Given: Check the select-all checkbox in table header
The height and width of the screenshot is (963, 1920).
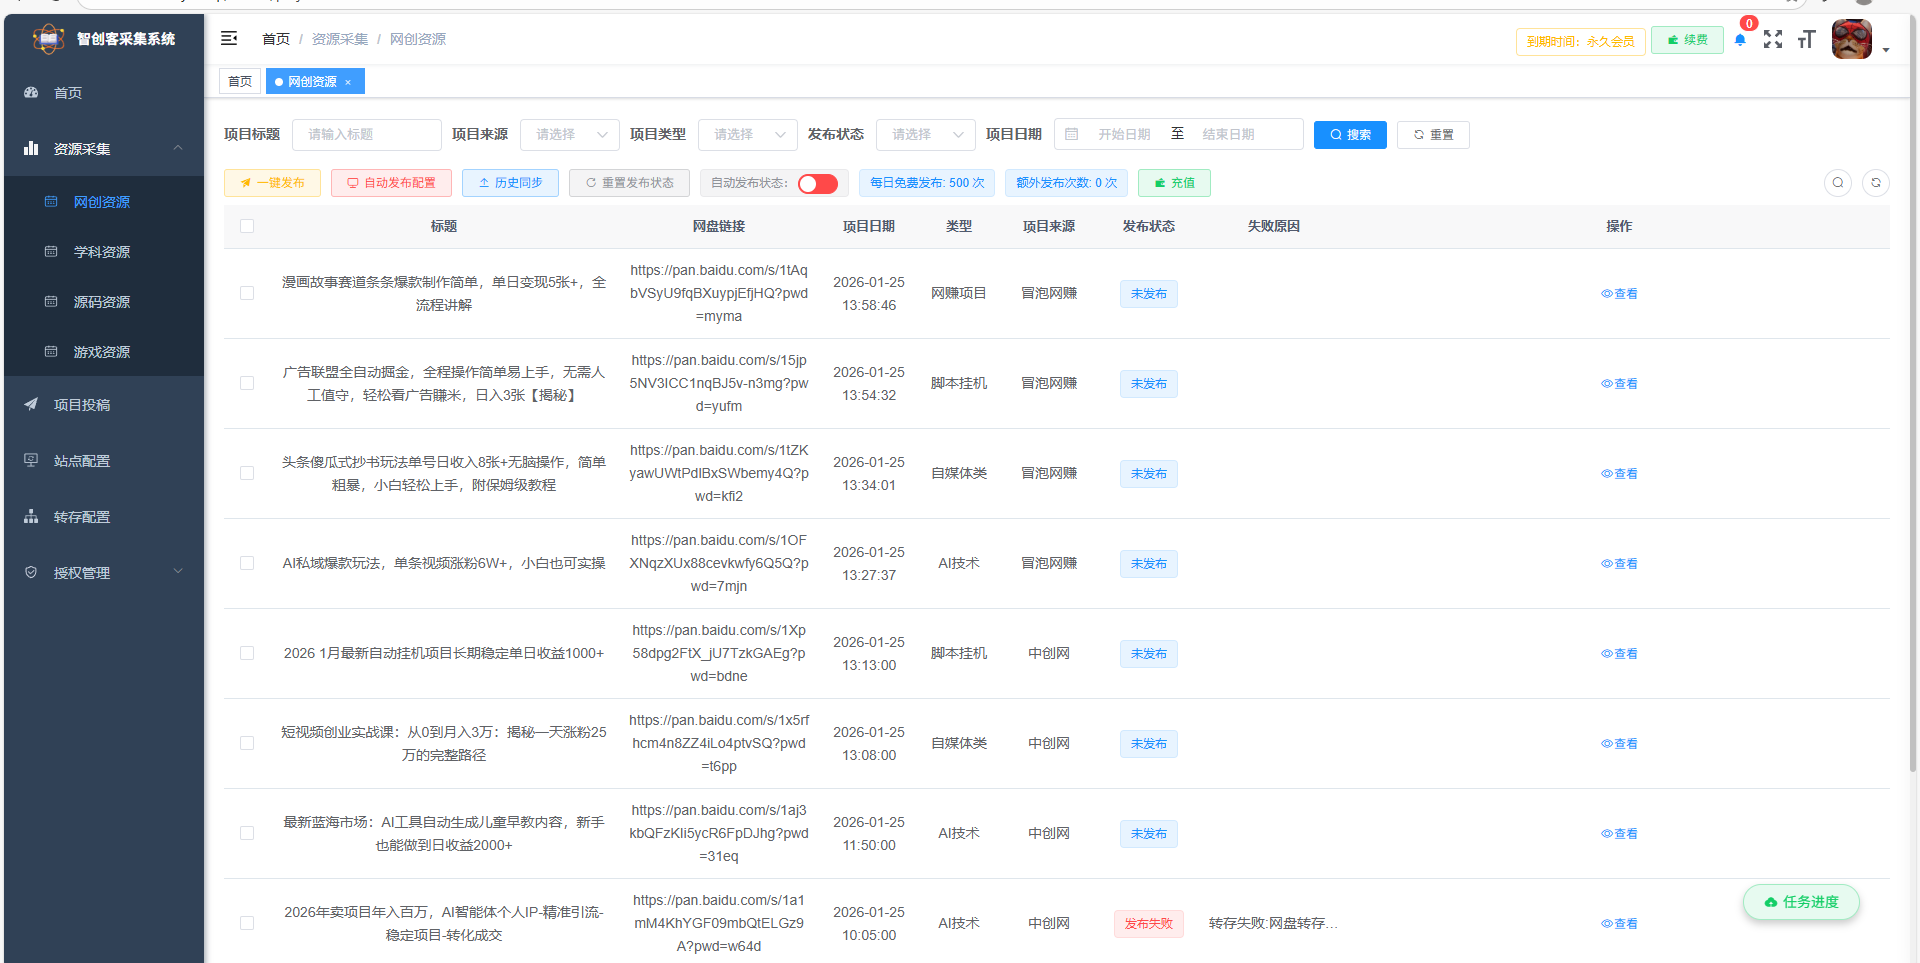Looking at the screenshot, I should click(x=247, y=226).
